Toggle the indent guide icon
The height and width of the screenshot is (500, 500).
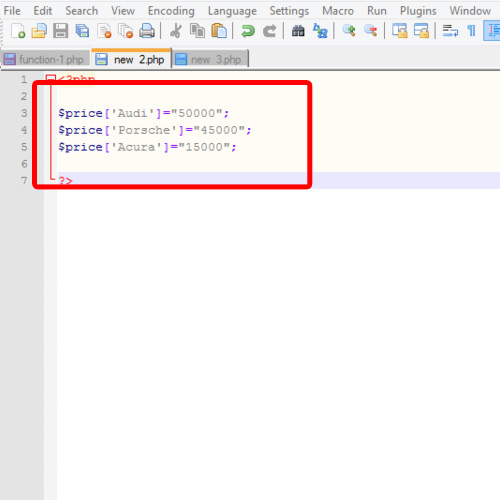coord(492,31)
